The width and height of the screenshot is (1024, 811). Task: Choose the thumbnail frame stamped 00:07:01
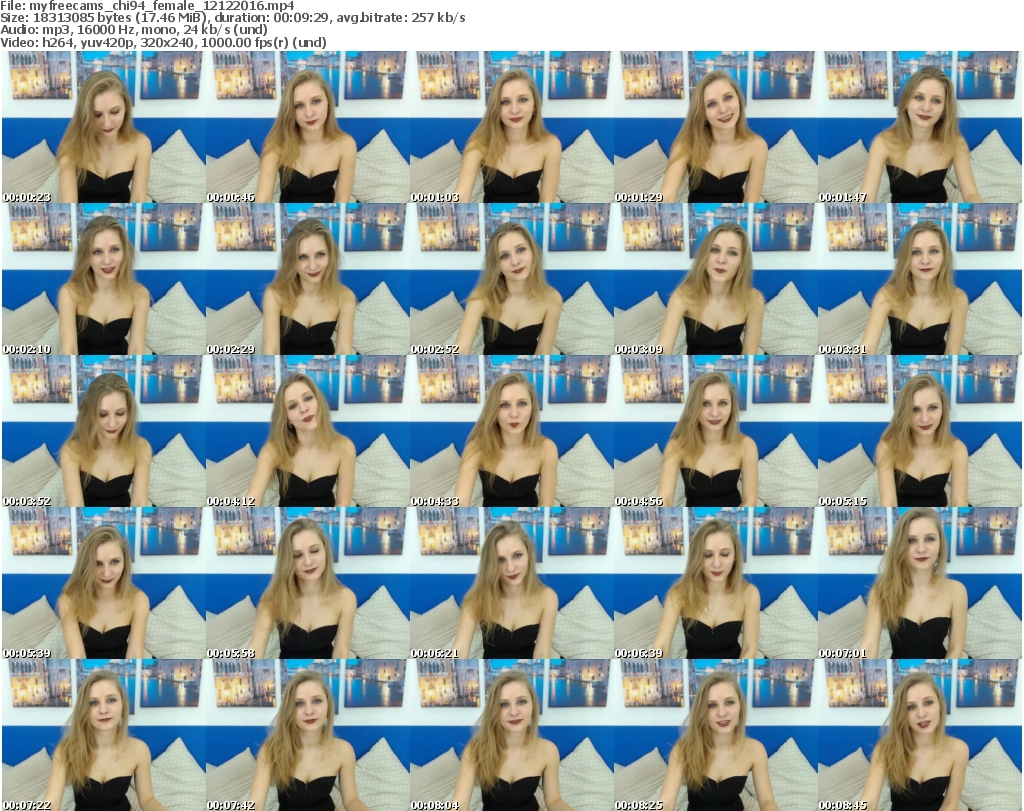(919, 583)
